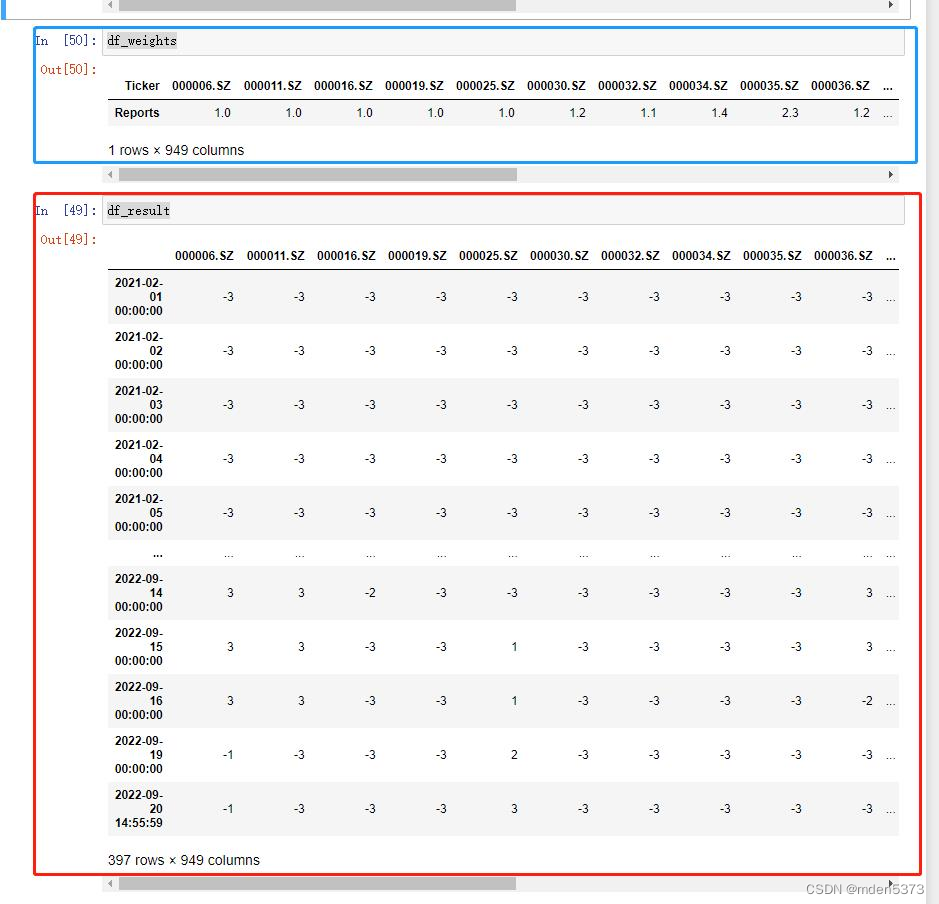
Task: Click the 1.1 value in Reports row
Action: point(648,113)
